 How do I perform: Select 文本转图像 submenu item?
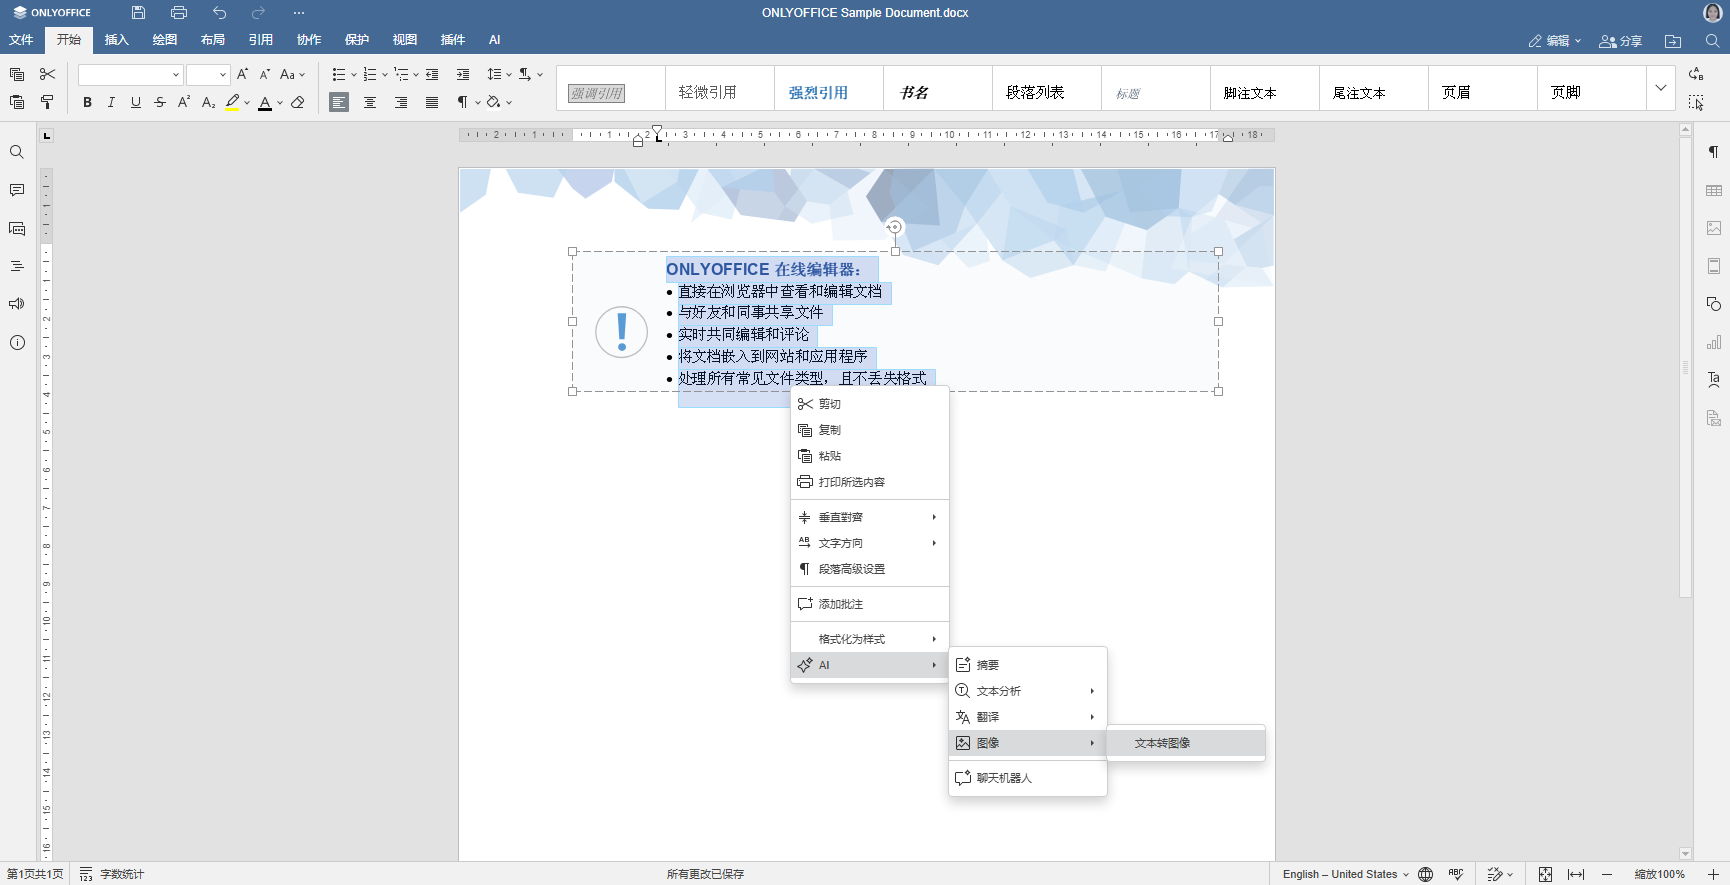[x=1186, y=743]
